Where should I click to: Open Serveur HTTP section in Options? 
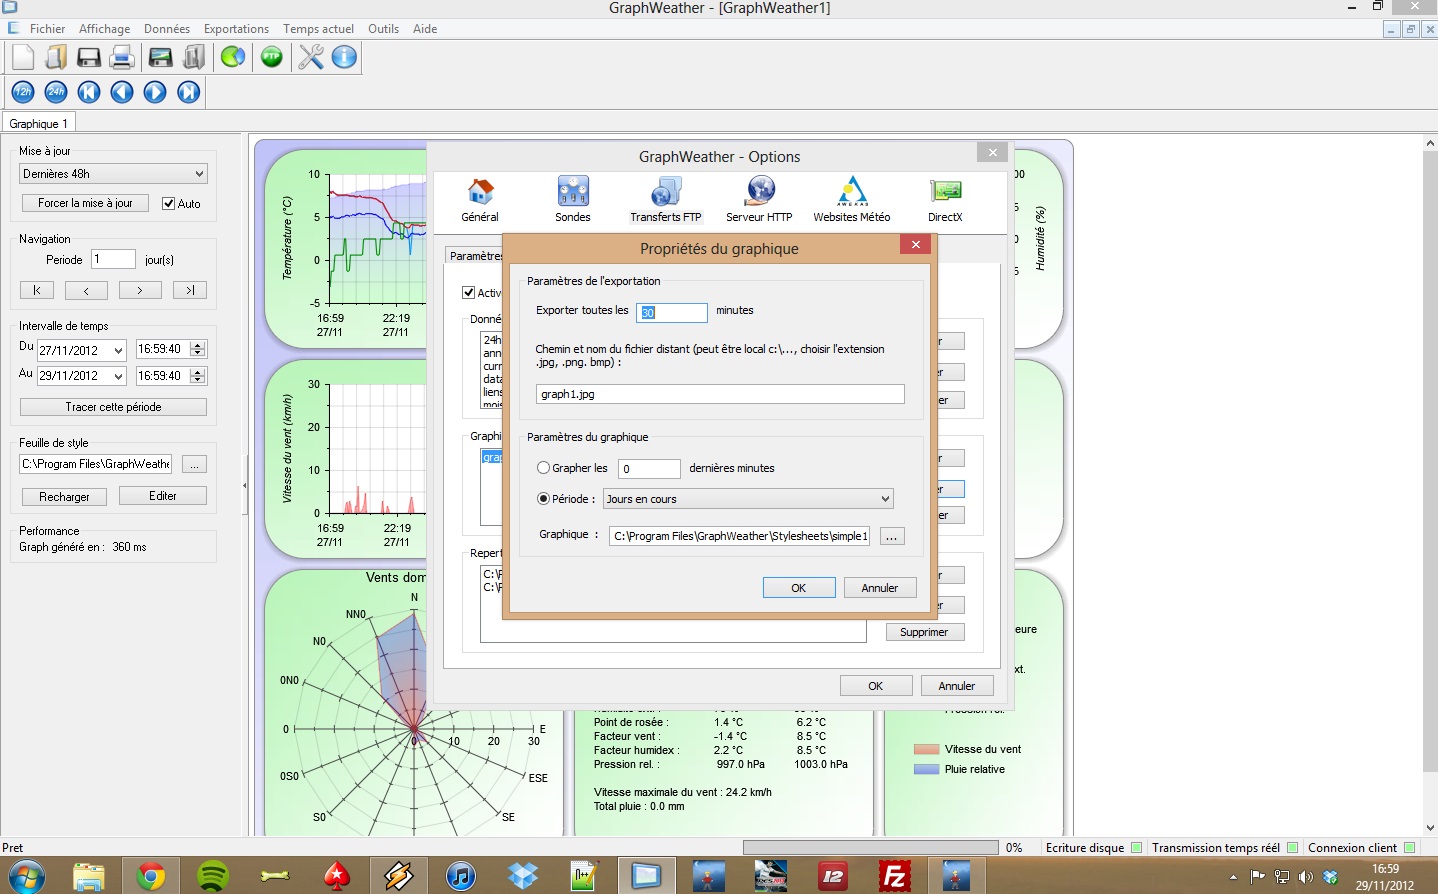click(759, 199)
